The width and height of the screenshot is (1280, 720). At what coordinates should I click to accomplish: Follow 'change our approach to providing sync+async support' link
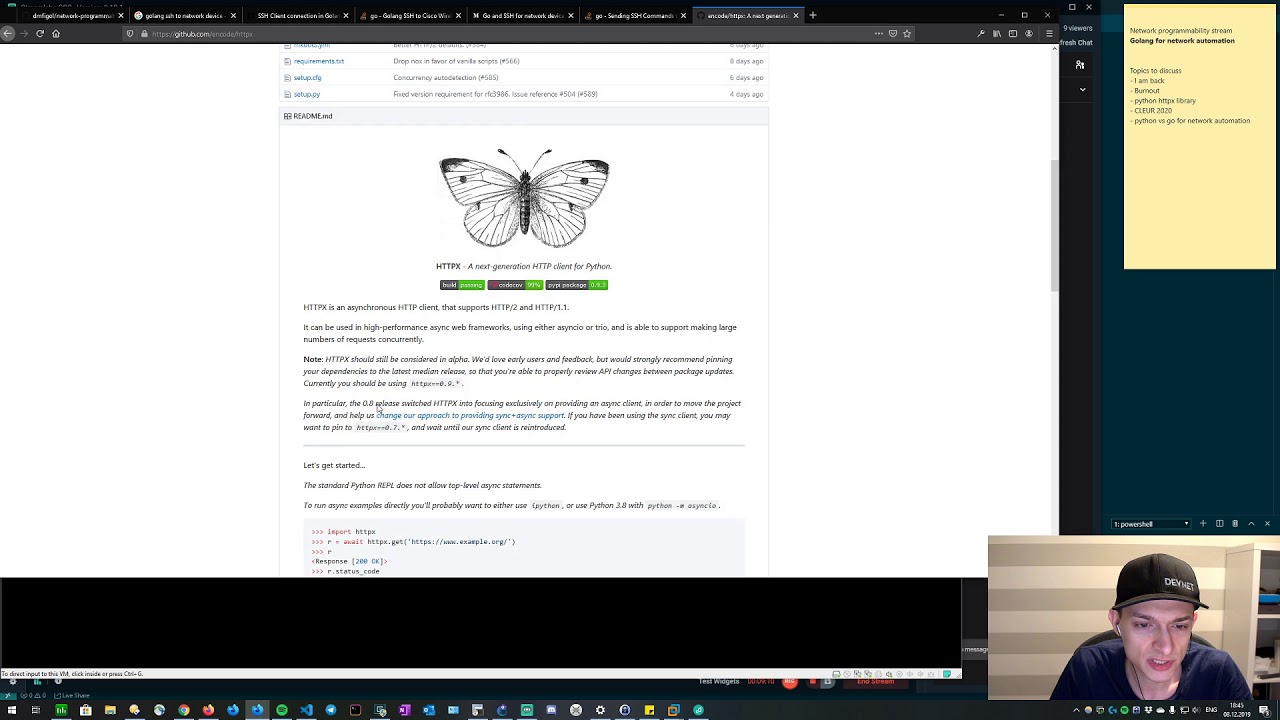(x=470, y=416)
